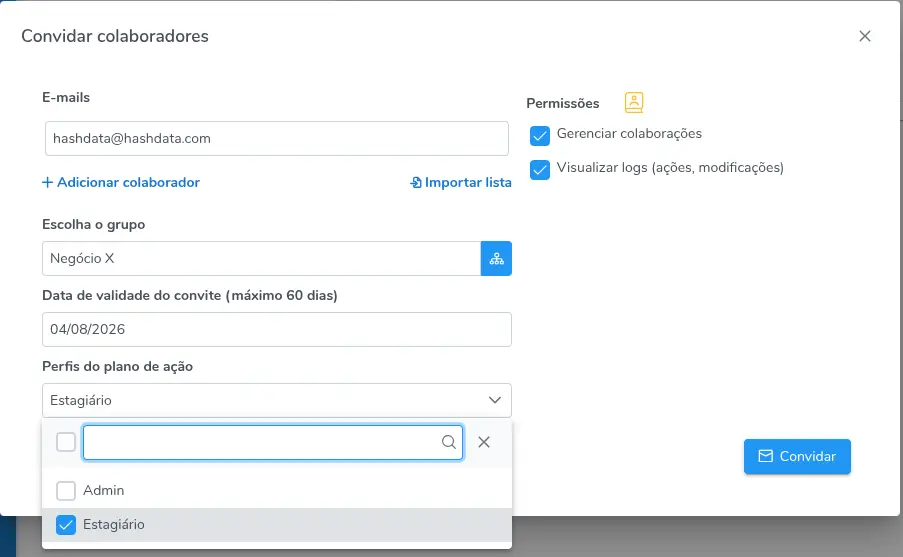Screen dimensions: 903x557
Task: Uncheck the Estagiário profile option
Action: tap(66, 525)
